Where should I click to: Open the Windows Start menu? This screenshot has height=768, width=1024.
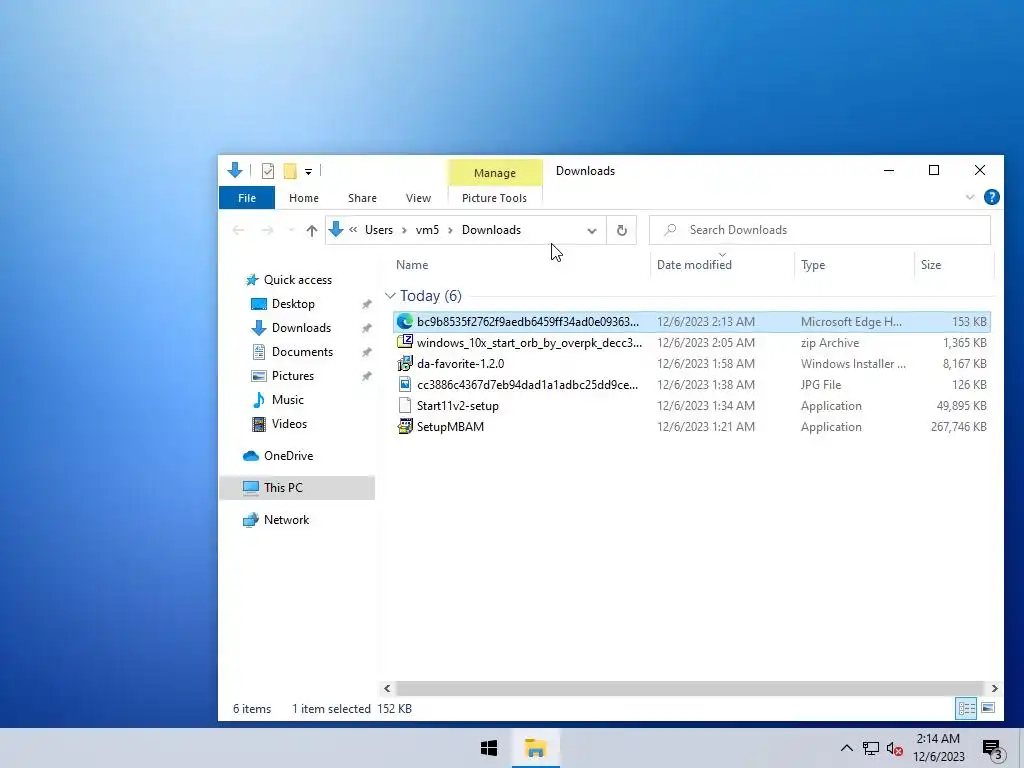(488, 748)
